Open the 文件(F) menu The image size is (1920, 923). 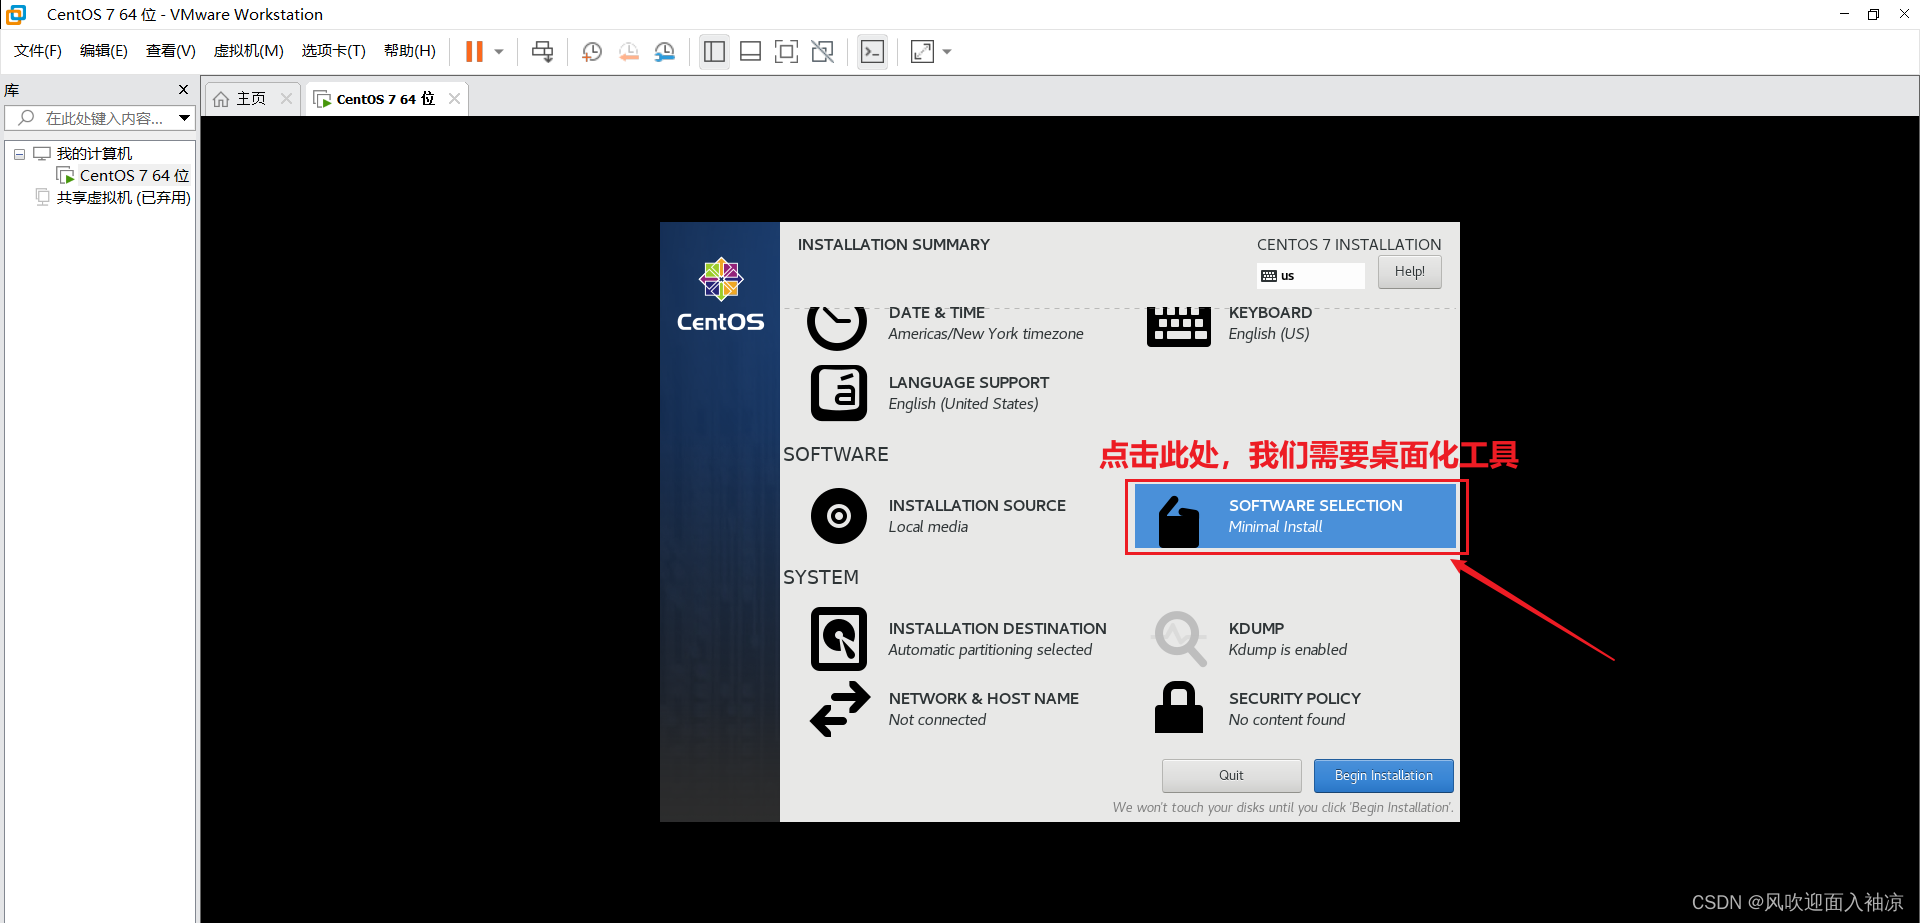tap(38, 51)
